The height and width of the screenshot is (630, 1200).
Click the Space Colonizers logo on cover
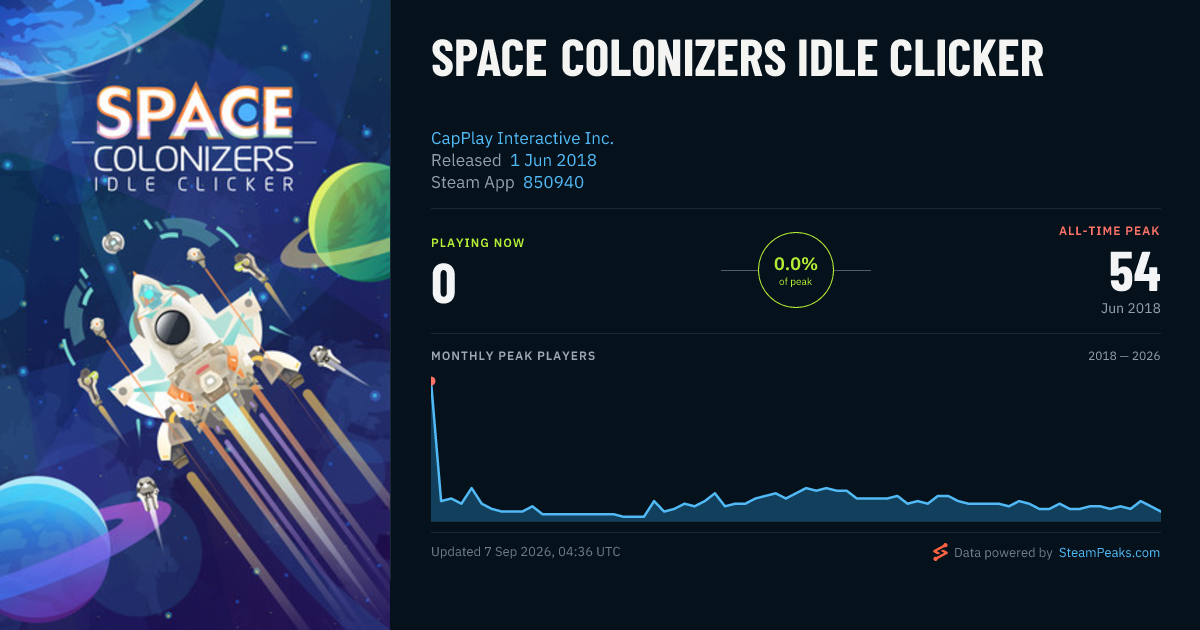(x=195, y=138)
